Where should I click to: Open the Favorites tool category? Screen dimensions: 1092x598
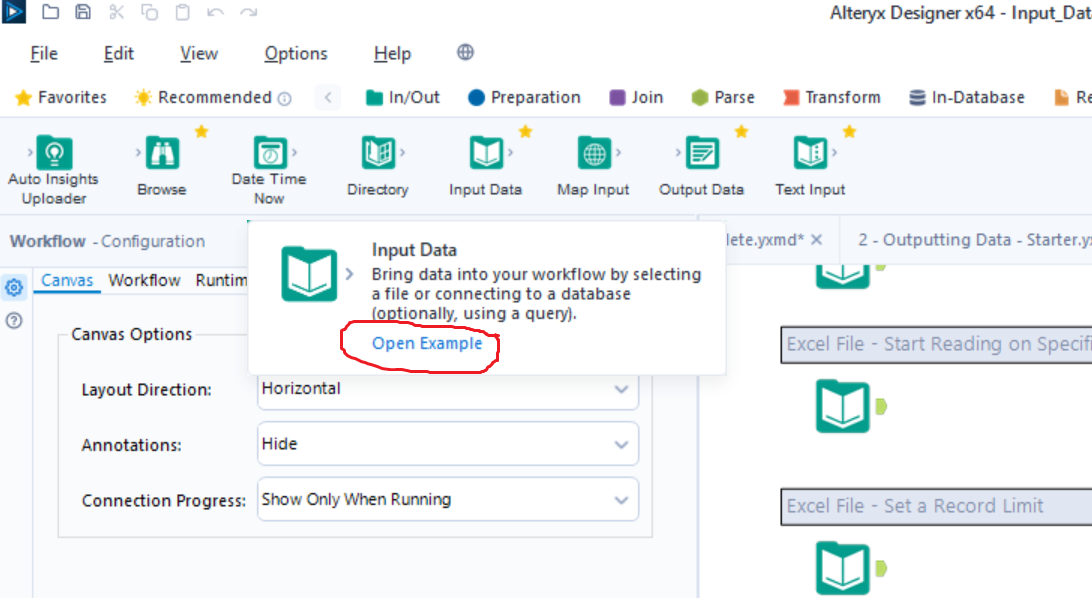61,97
